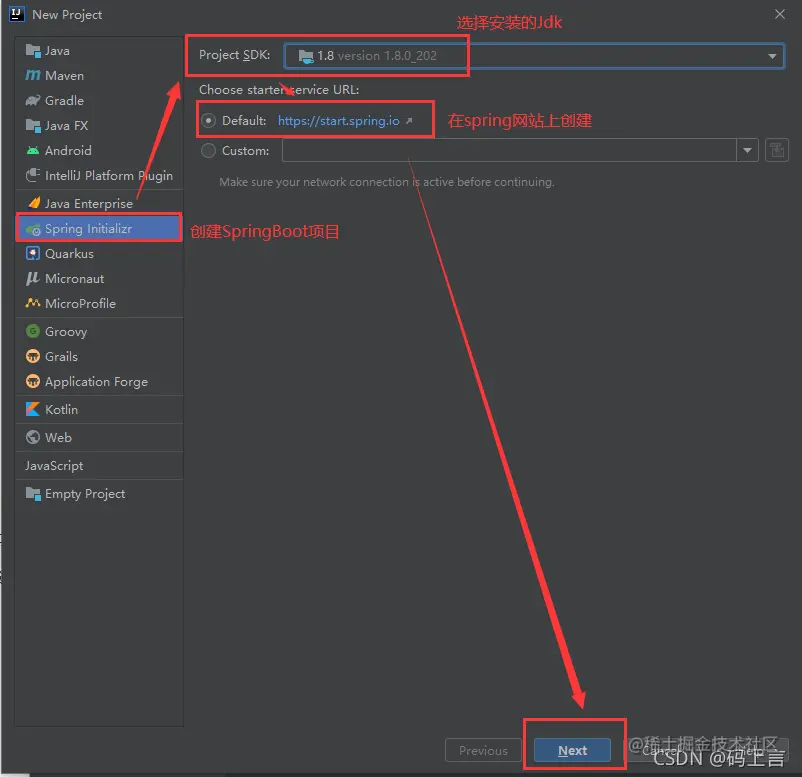The image size is (802, 777).
Task: Click the Quarkus icon
Action: coord(33,253)
